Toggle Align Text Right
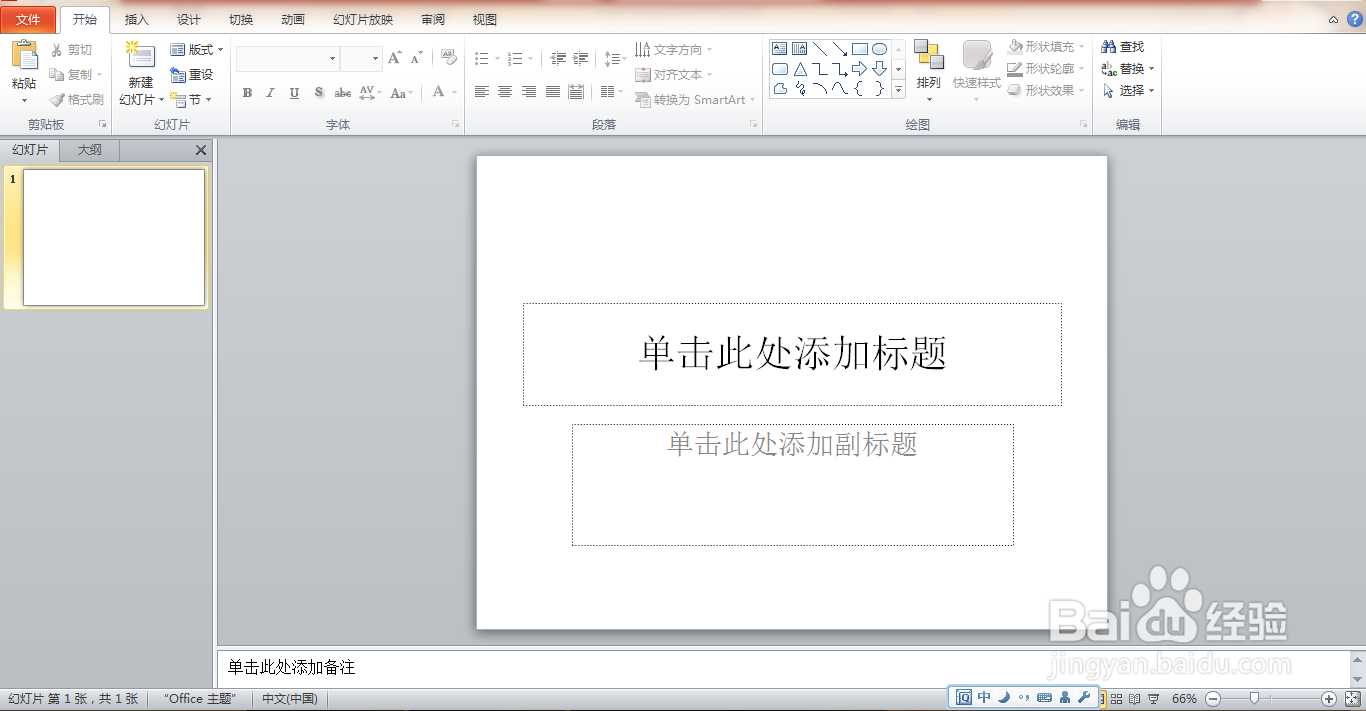This screenshot has height=711, width=1366. click(x=529, y=92)
